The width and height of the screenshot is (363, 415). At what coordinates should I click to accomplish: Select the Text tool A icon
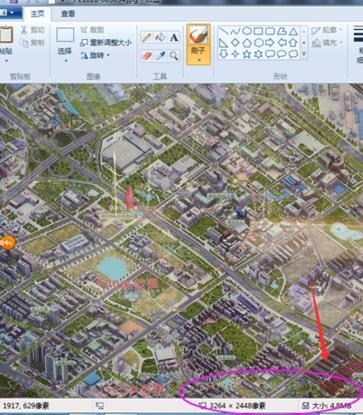click(x=174, y=37)
